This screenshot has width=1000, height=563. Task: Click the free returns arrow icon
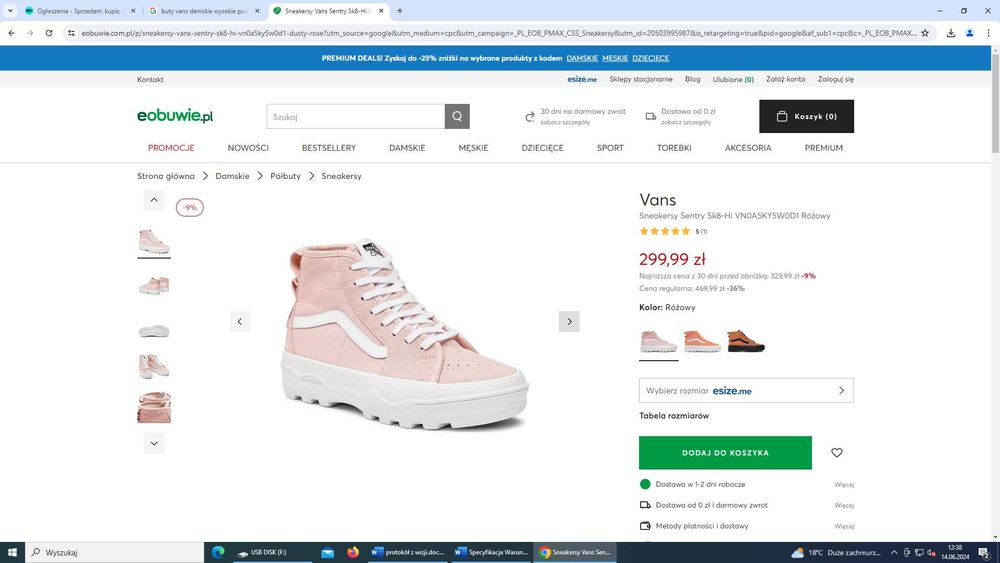coord(529,117)
